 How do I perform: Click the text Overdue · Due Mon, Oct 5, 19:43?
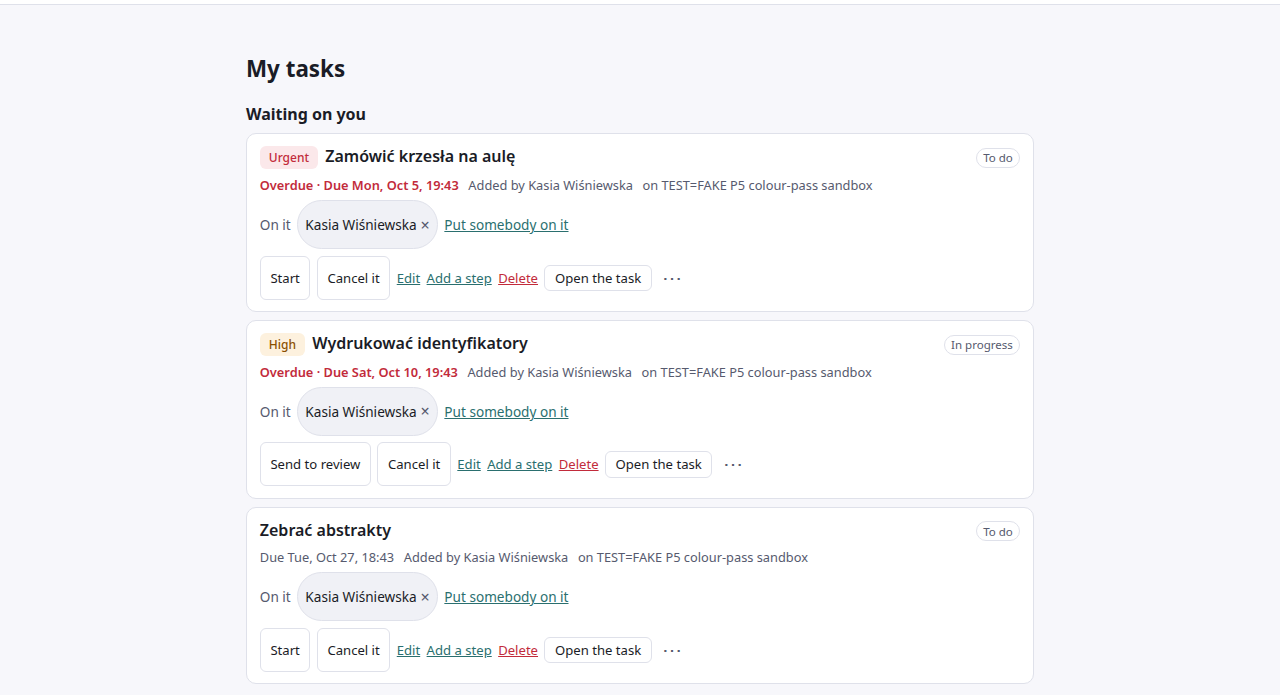359,185
